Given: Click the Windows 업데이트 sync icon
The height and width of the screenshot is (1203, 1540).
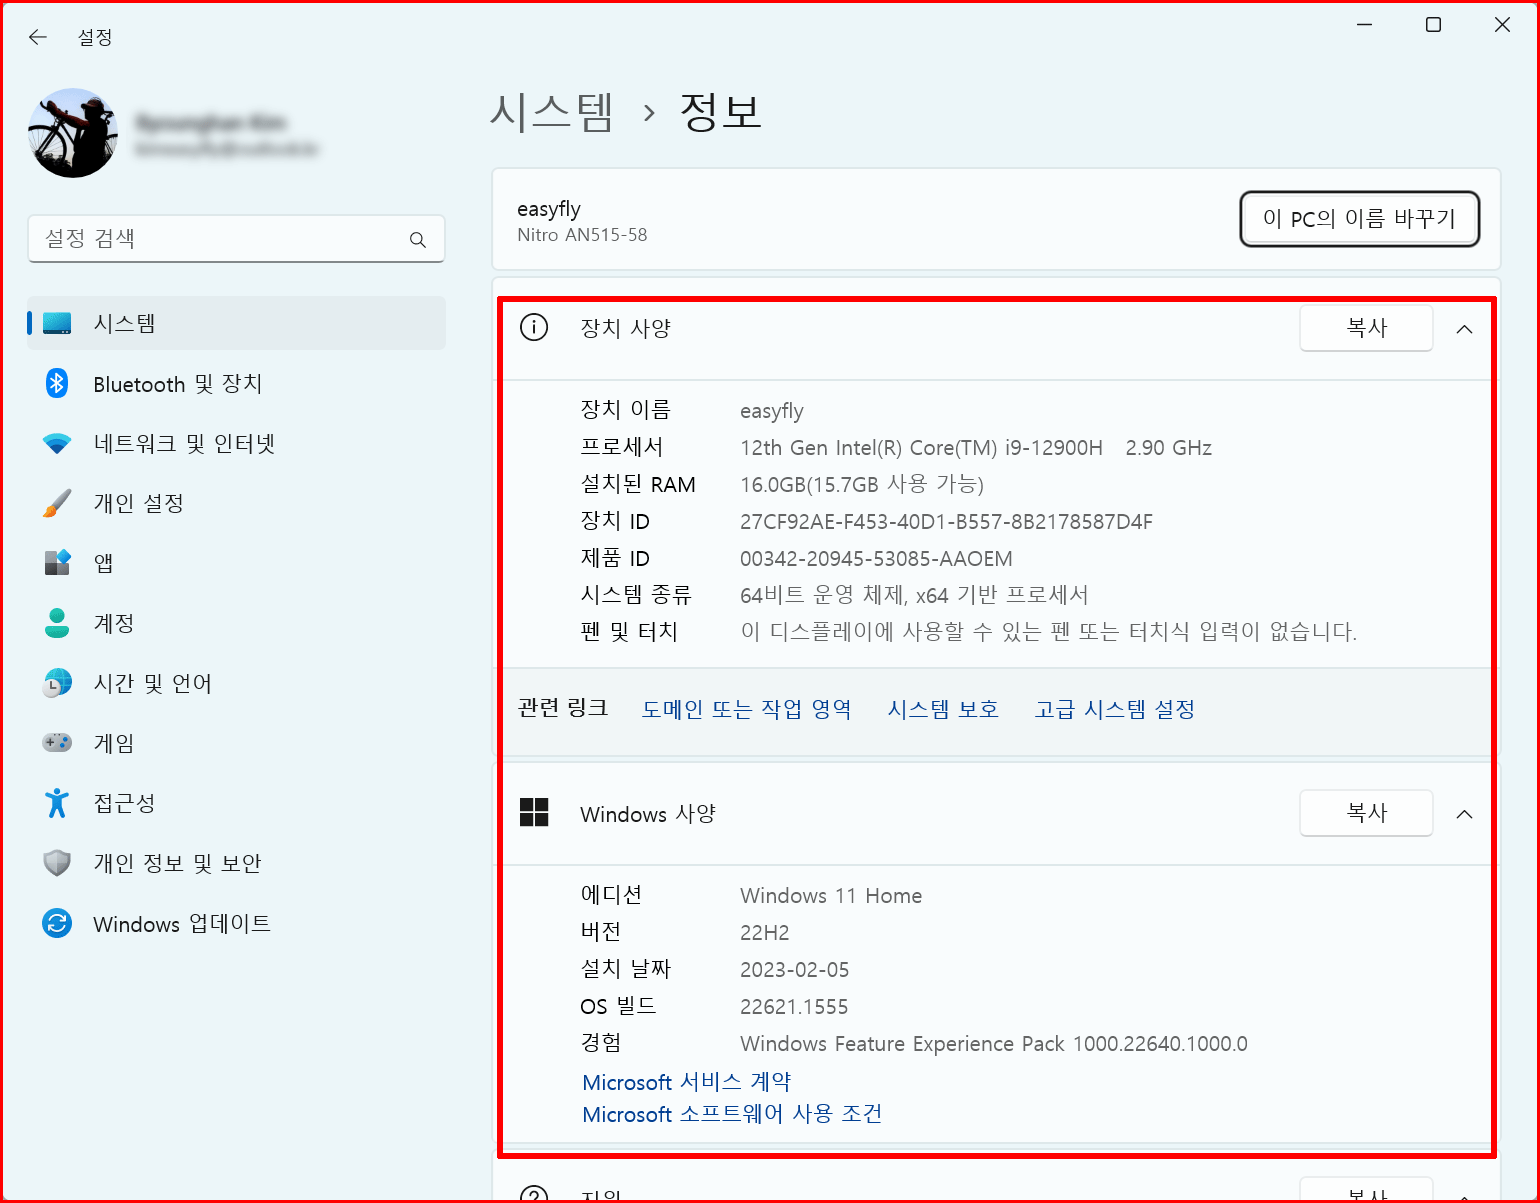Looking at the screenshot, I should click(x=57, y=923).
